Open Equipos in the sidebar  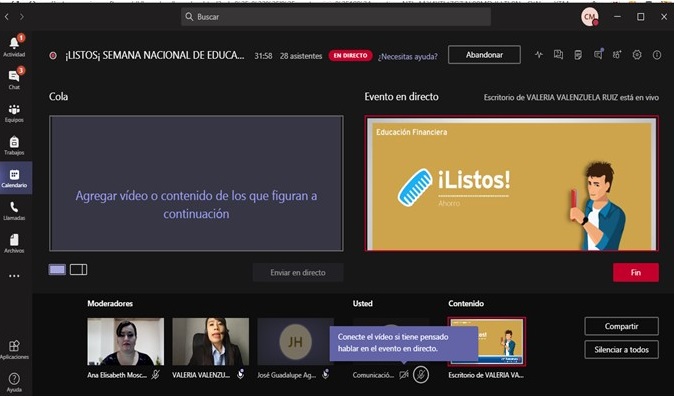[x=14, y=113]
